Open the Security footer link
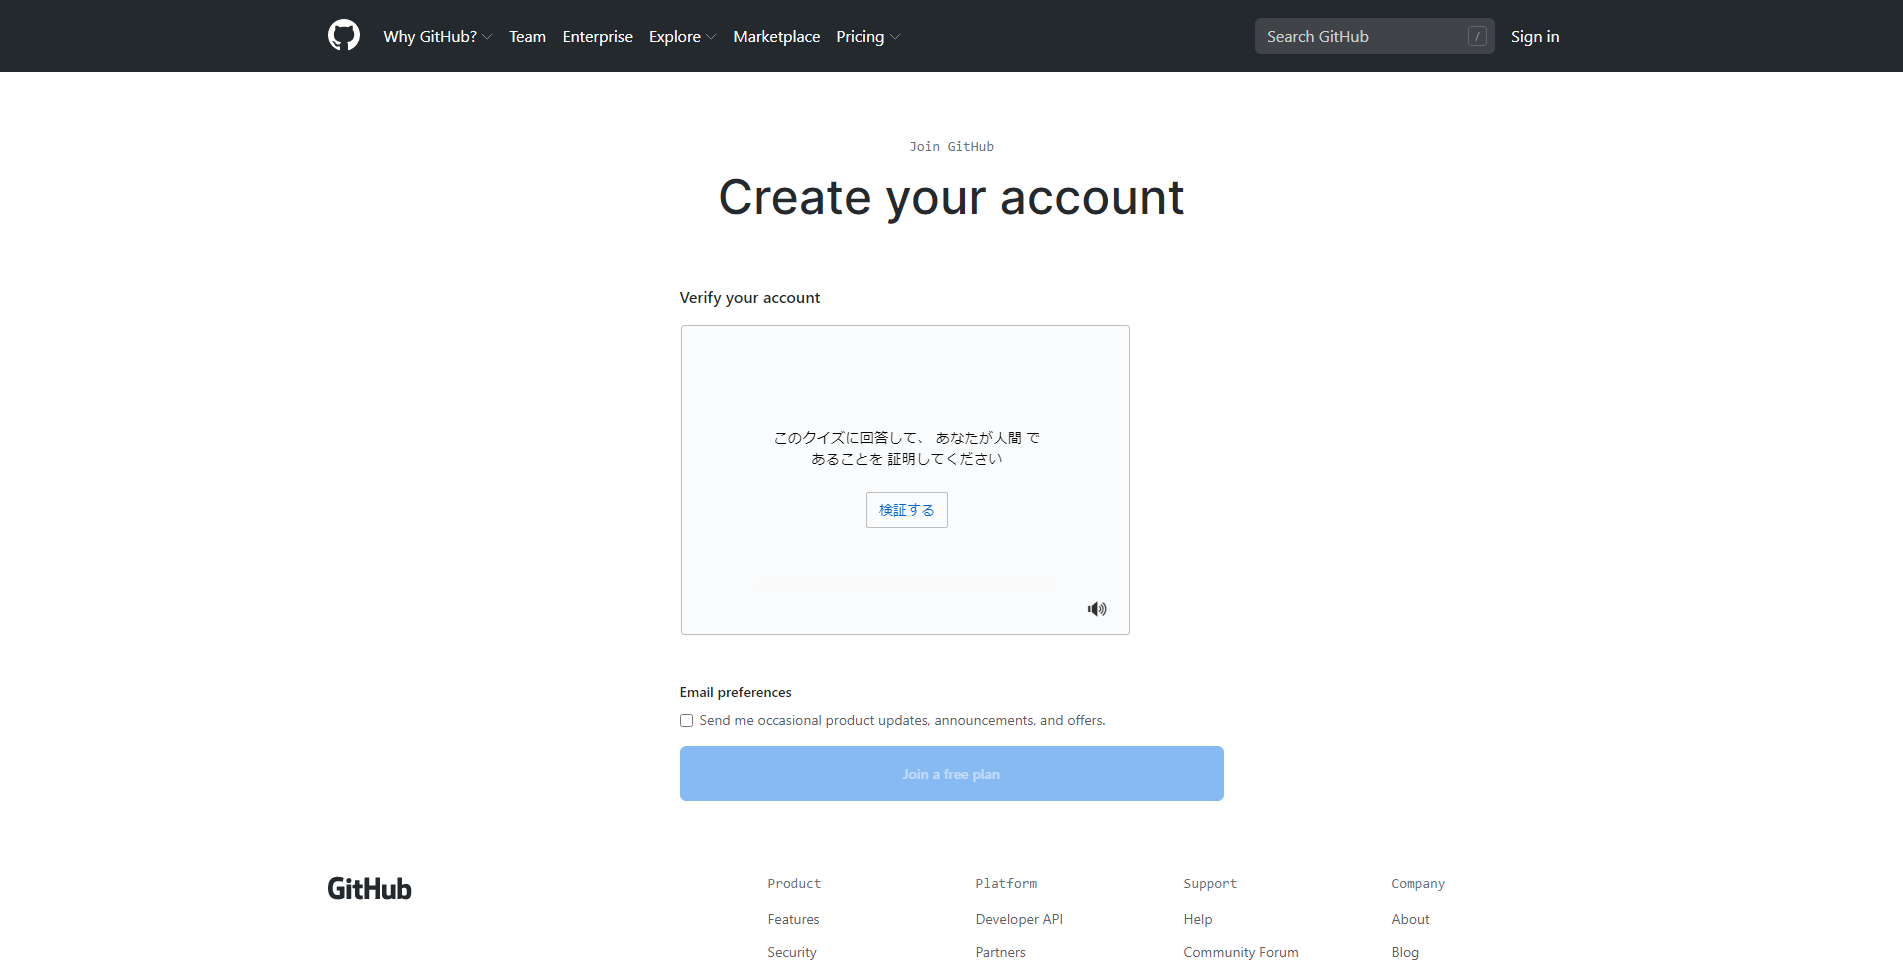The width and height of the screenshot is (1903, 969). [792, 952]
